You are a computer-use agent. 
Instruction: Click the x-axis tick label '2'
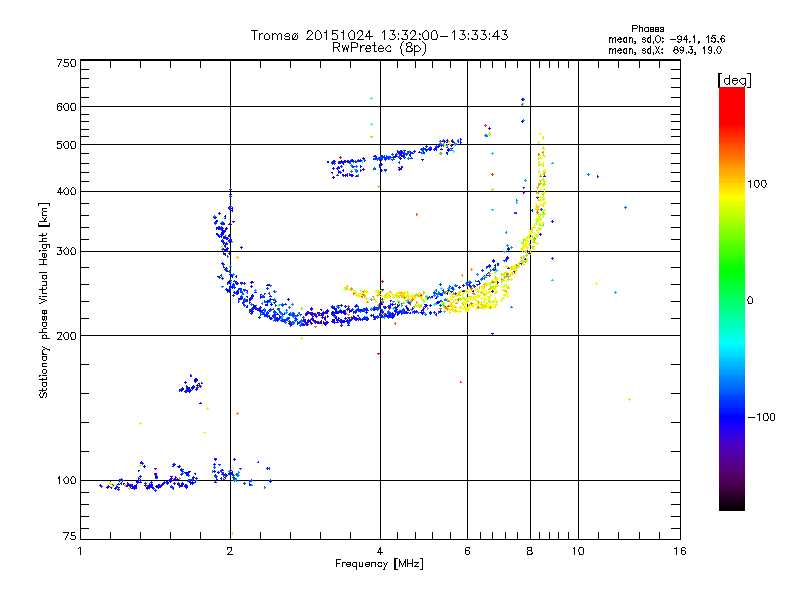point(230,551)
